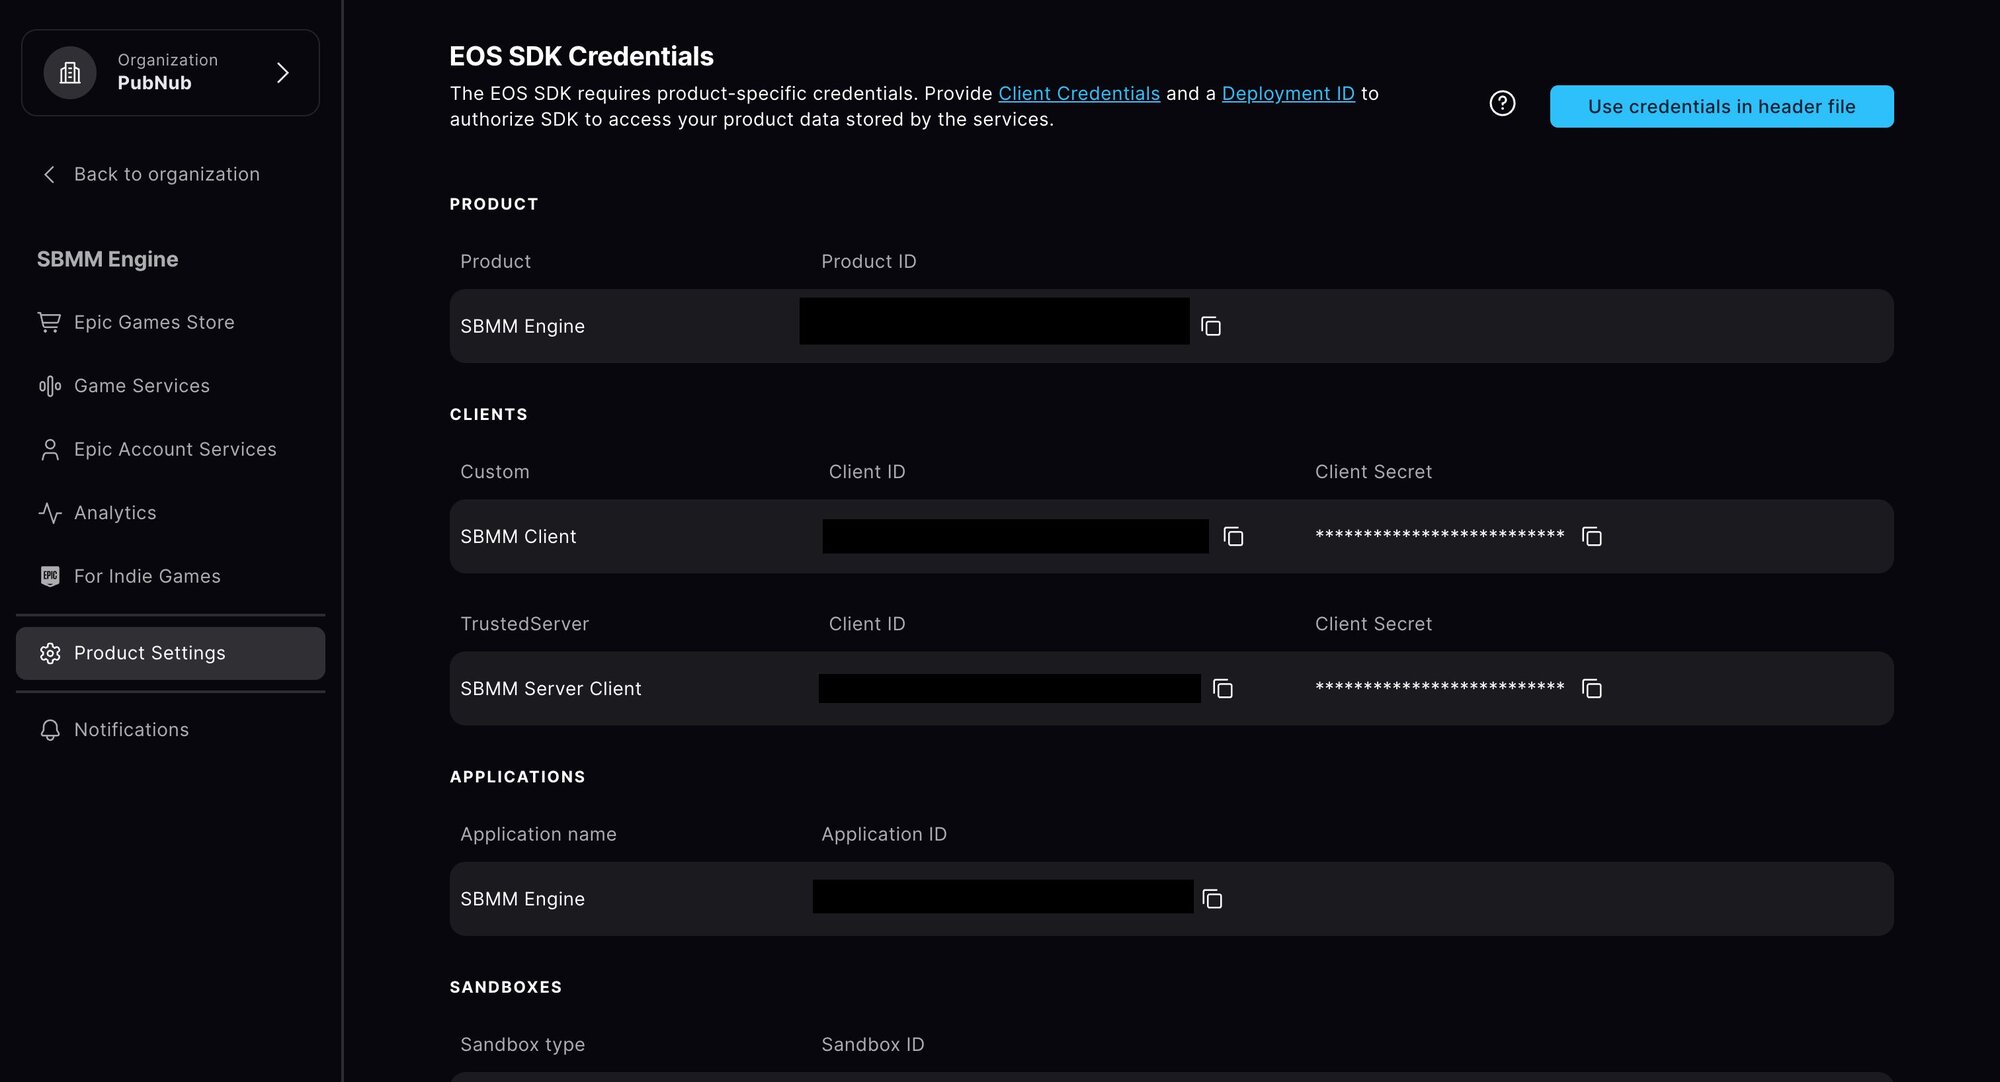Open Epic Games Store section
Image resolution: width=2000 pixels, height=1082 pixels.
tap(153, 323)
